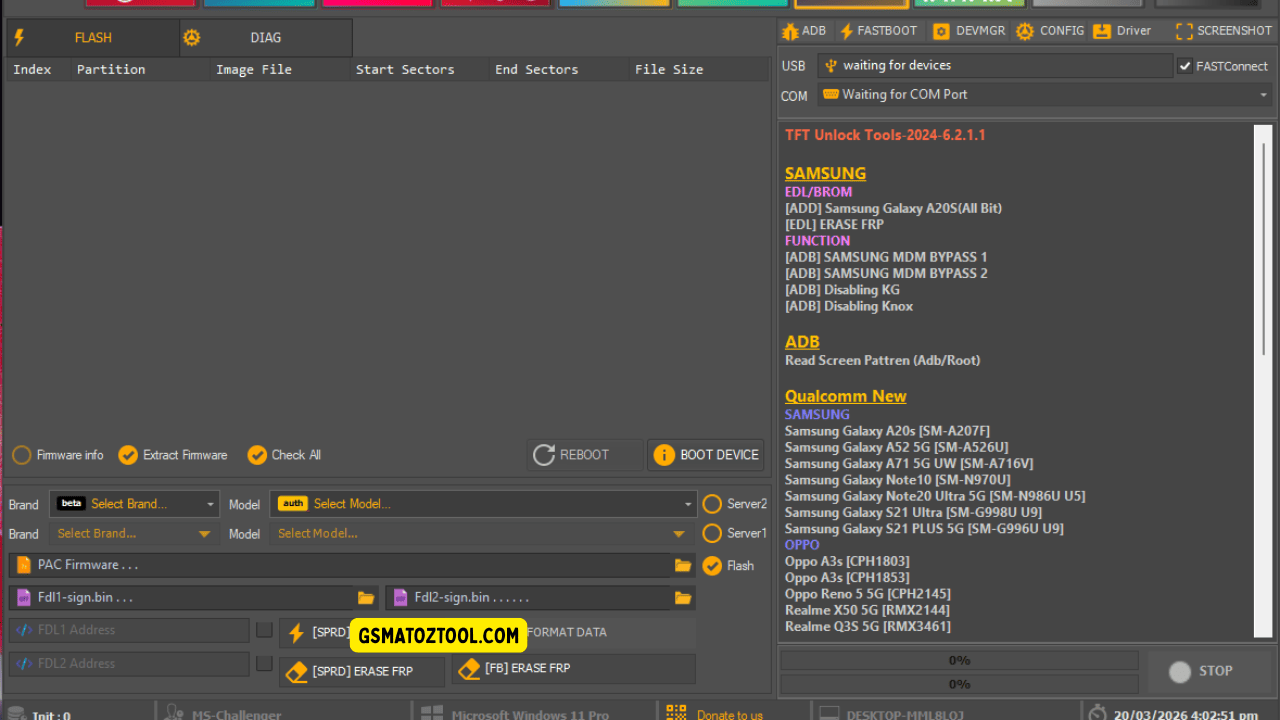The image size is (1280, 720).
Task: Click the REBOOT button
Action: point(584,455)
